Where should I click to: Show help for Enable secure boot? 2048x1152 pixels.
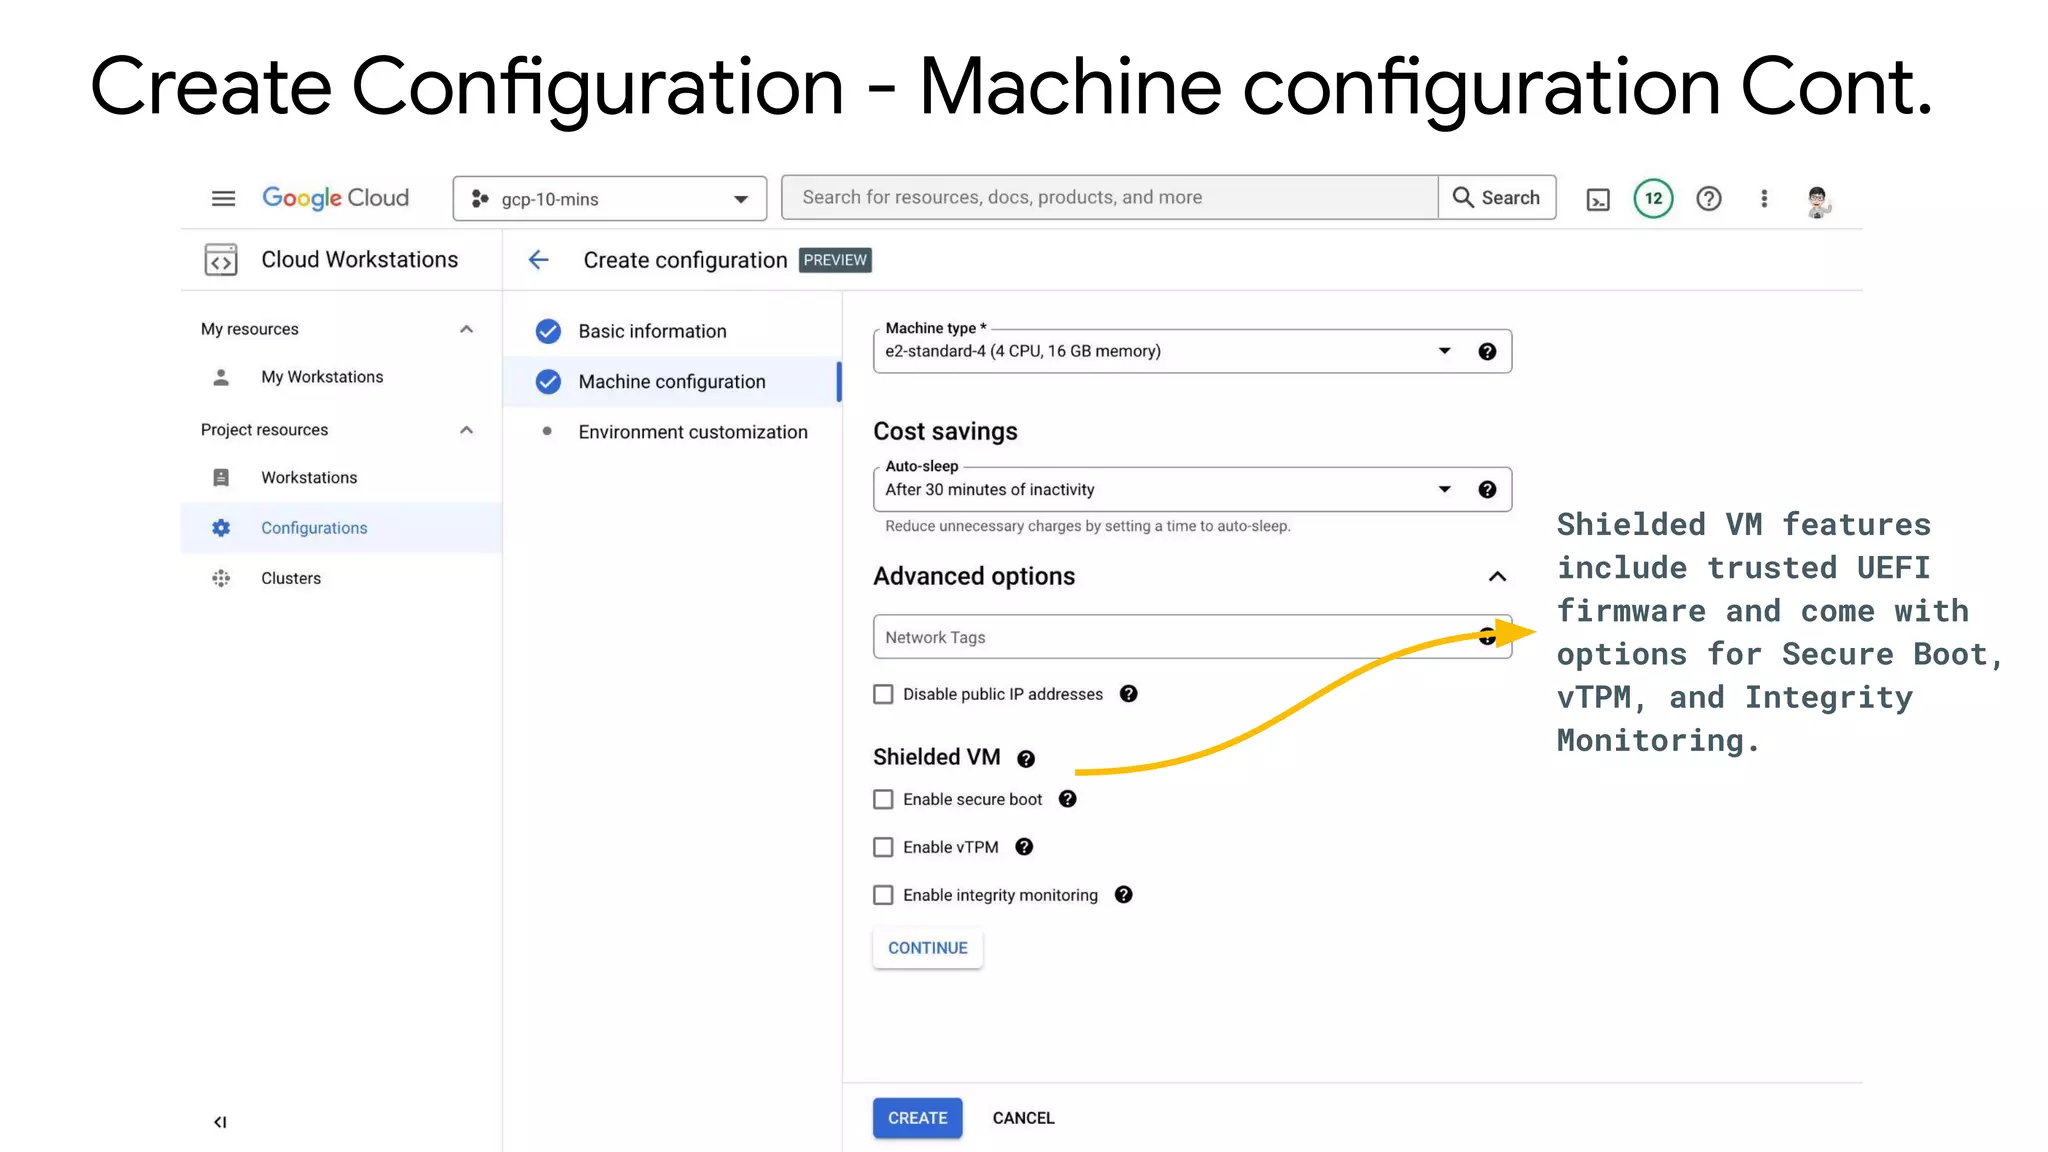[x=1067, y=799]
